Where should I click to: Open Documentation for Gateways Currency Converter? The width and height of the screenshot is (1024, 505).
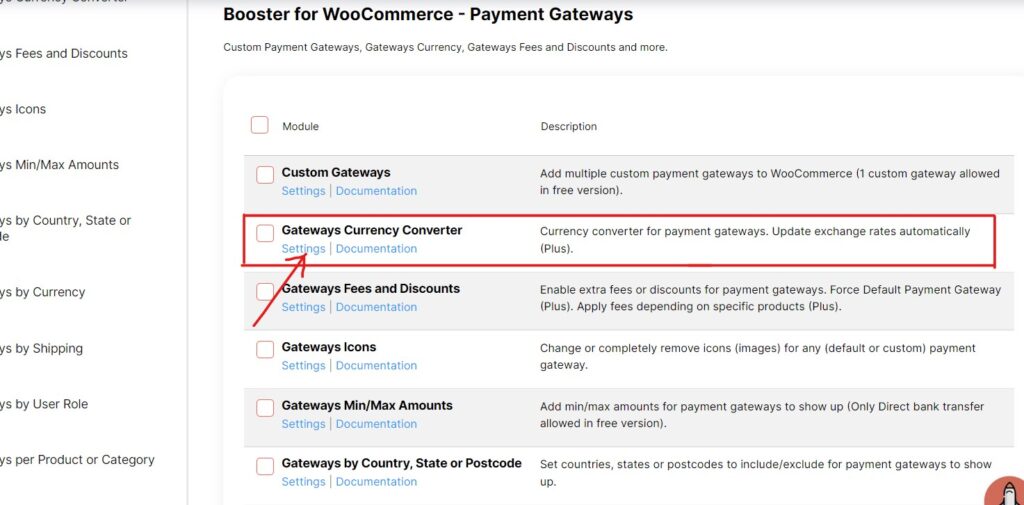coord(376,249)
